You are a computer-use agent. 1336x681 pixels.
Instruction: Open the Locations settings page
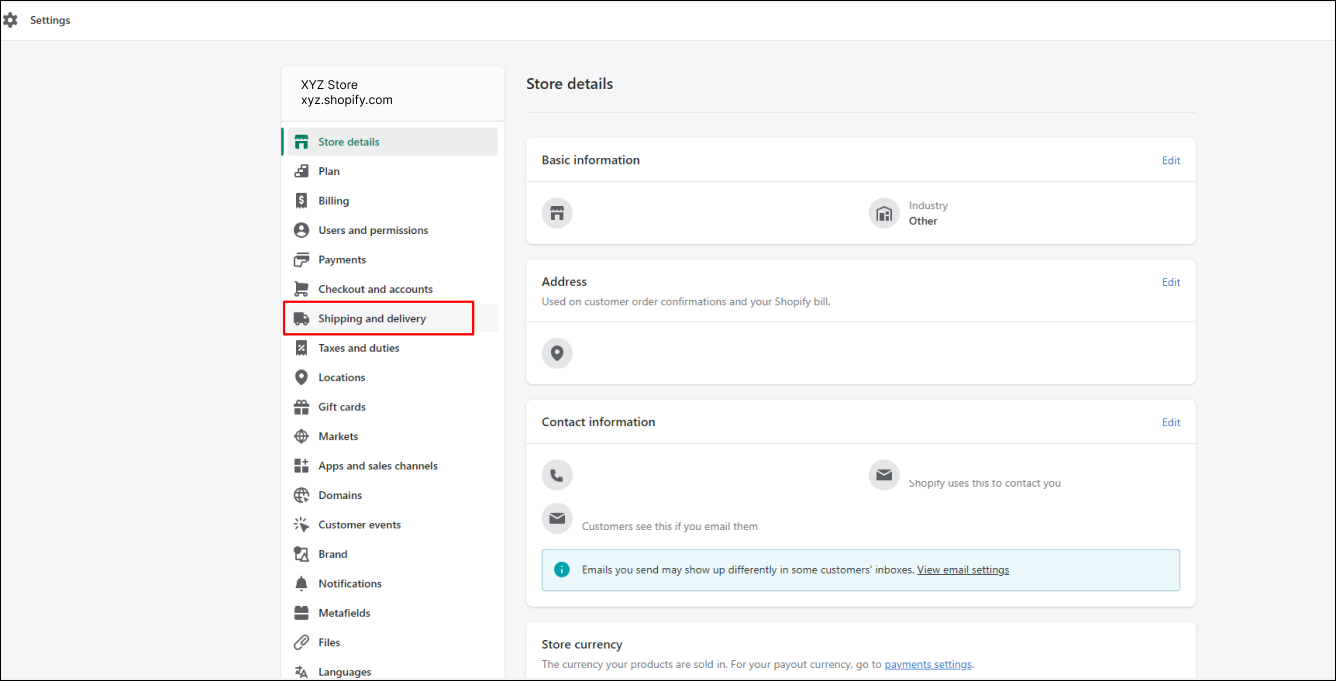390,377
